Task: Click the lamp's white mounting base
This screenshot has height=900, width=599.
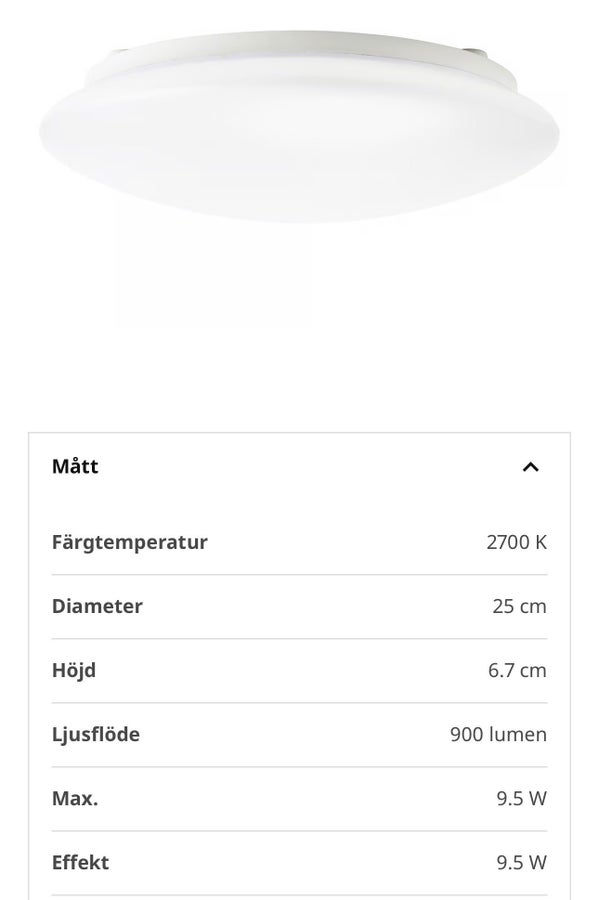Action: (299, 49)
